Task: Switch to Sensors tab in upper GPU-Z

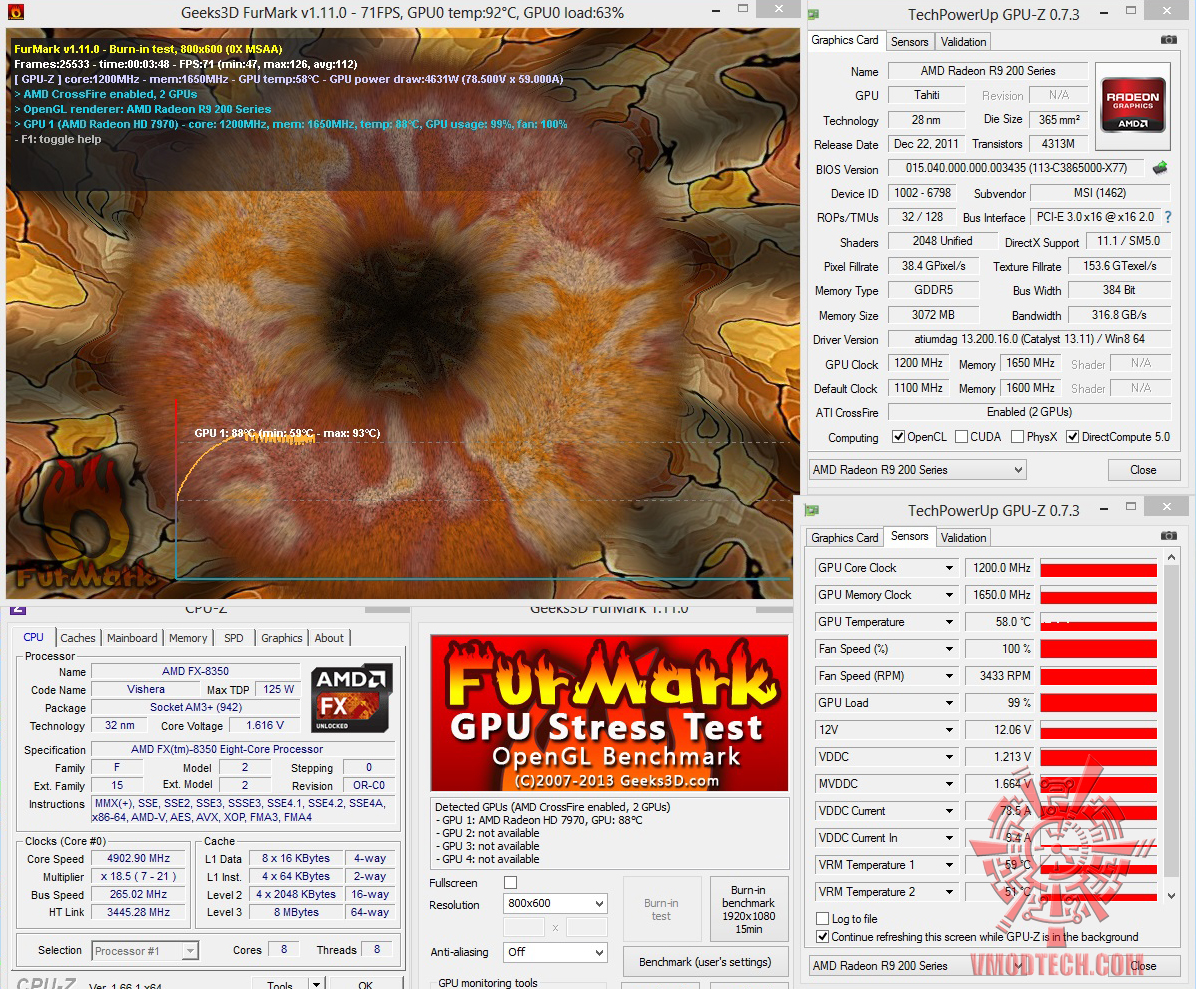Action: tap(909, 42)
